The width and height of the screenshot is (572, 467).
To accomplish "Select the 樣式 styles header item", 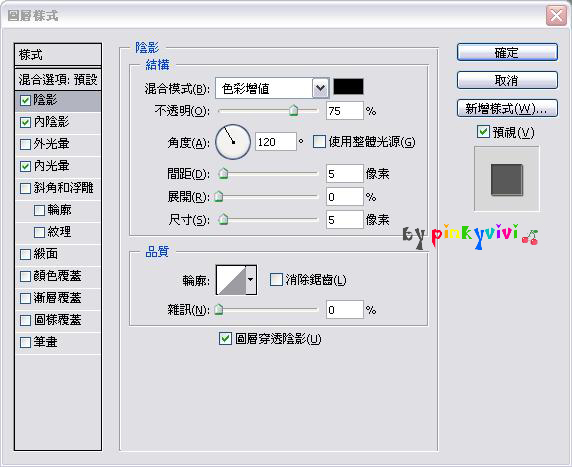I will (58, 55).
